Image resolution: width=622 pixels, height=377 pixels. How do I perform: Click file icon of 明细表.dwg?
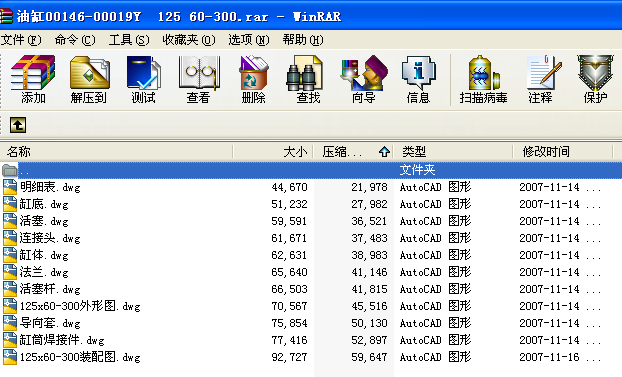(10, 187)
